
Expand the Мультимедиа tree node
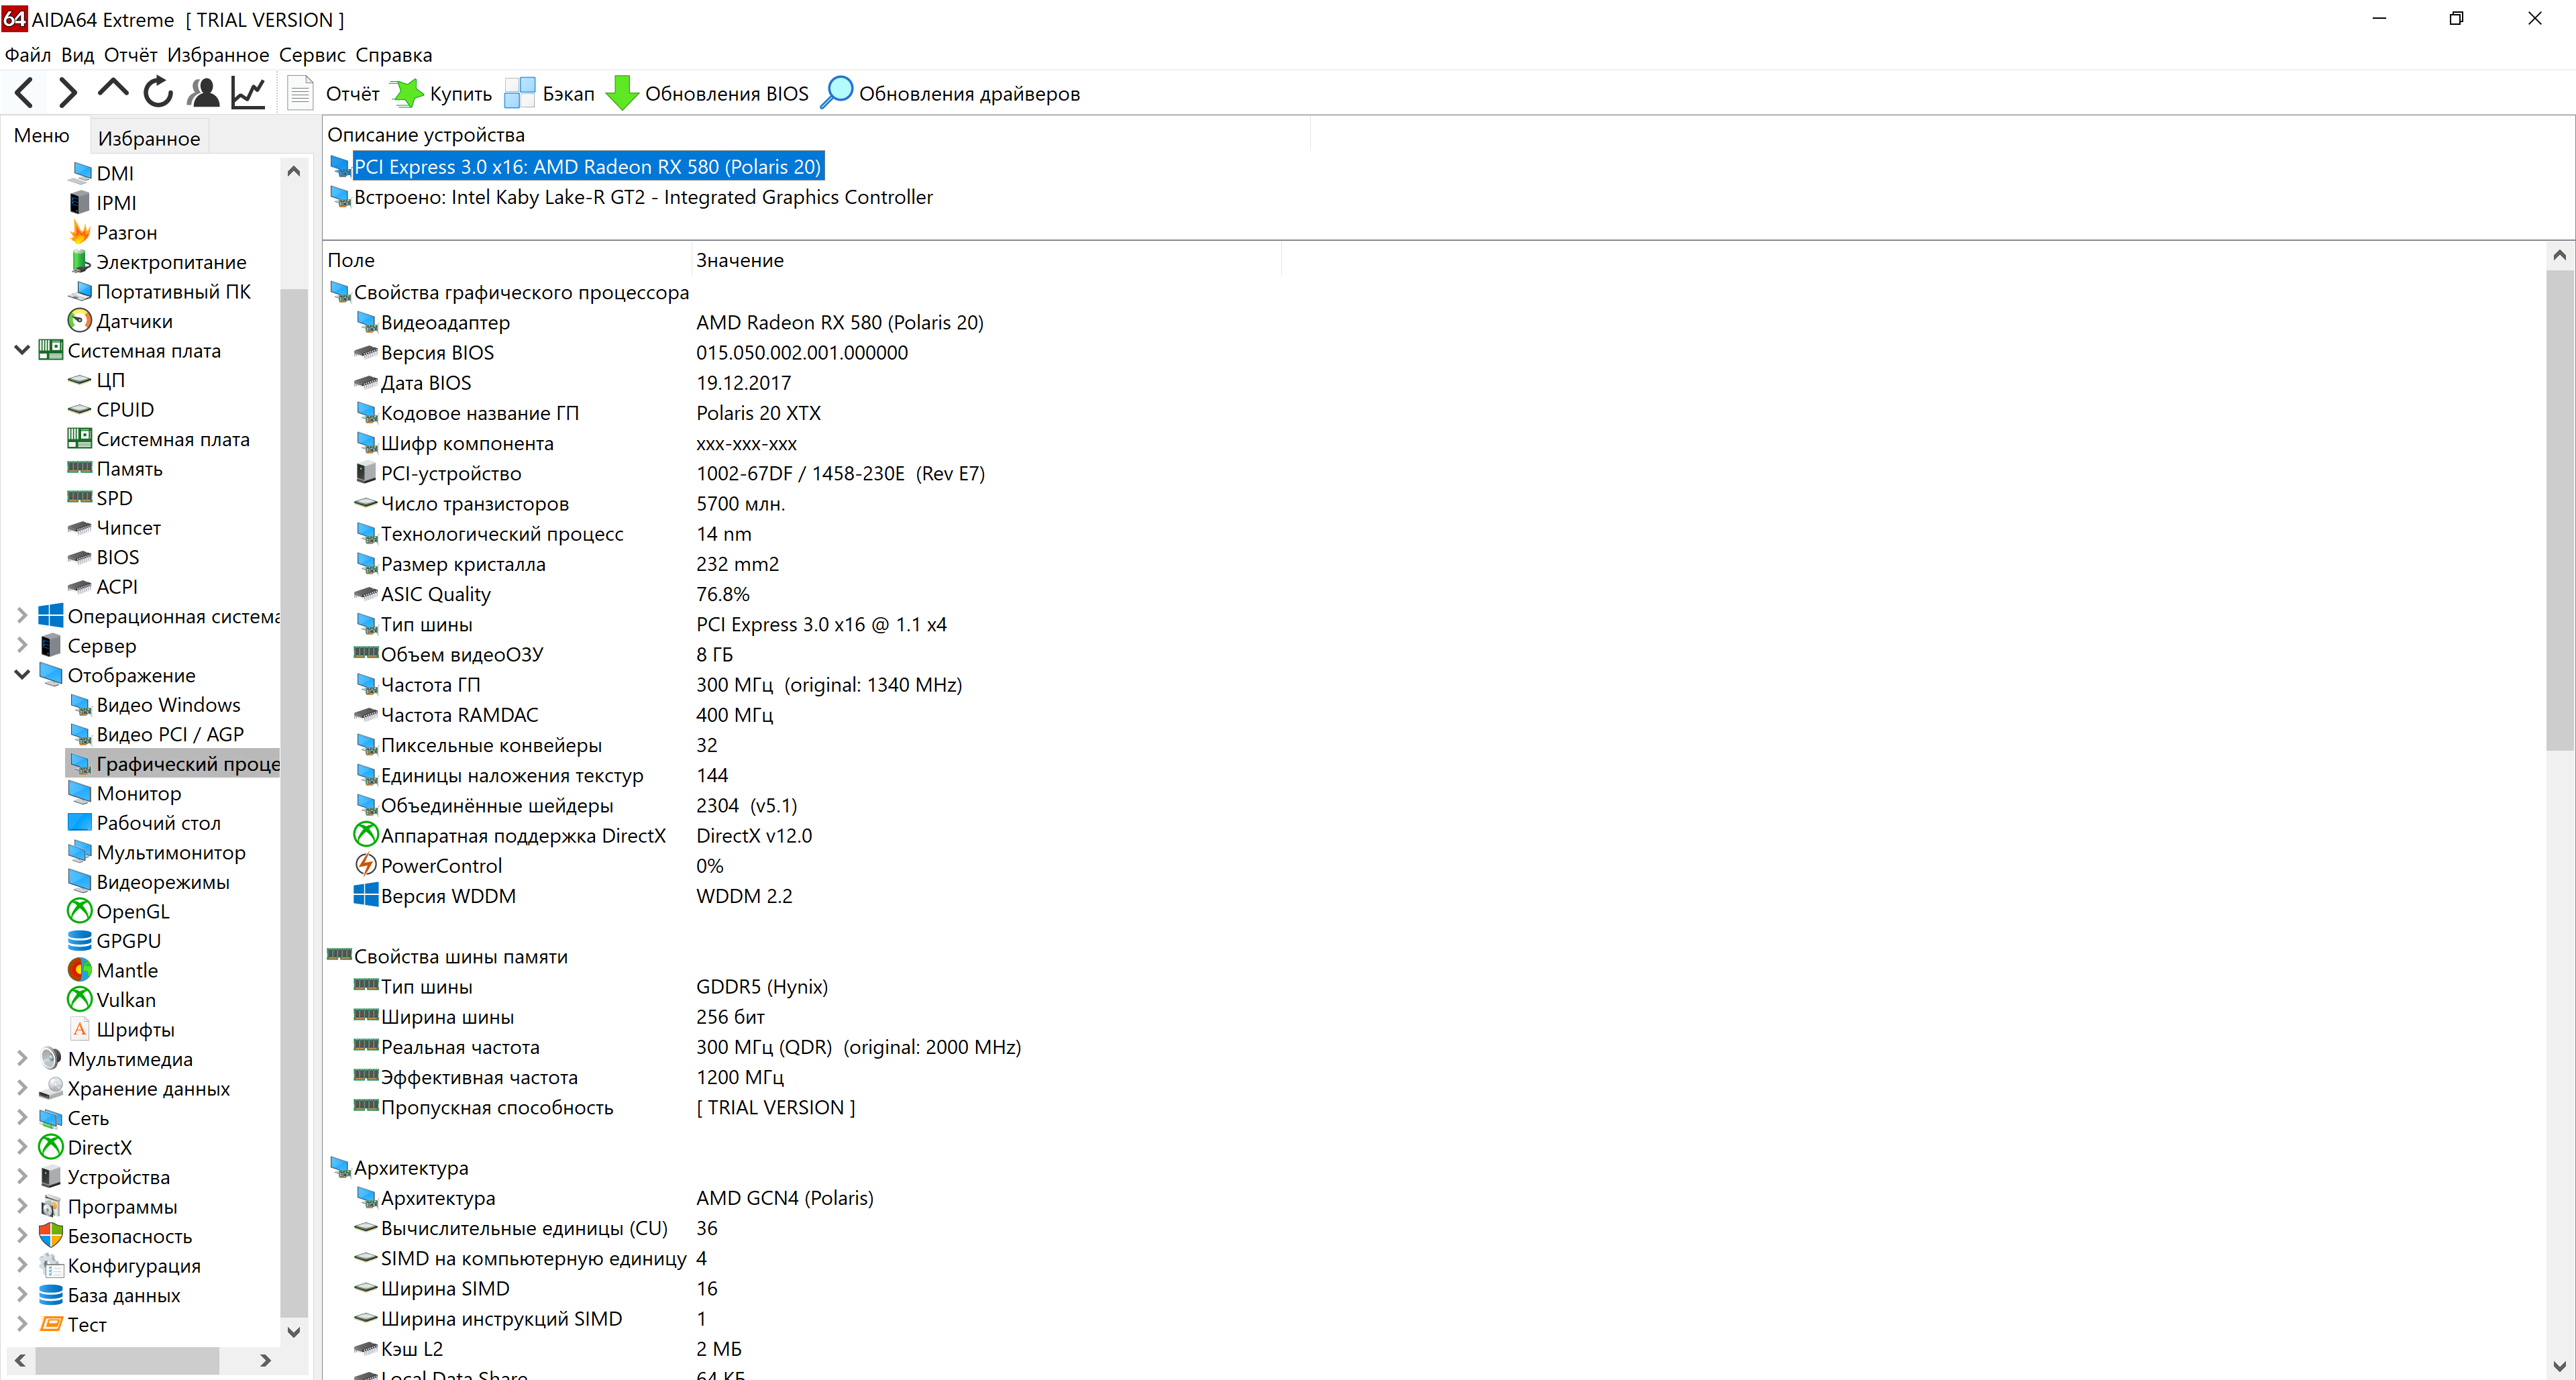pos(22,1058)
